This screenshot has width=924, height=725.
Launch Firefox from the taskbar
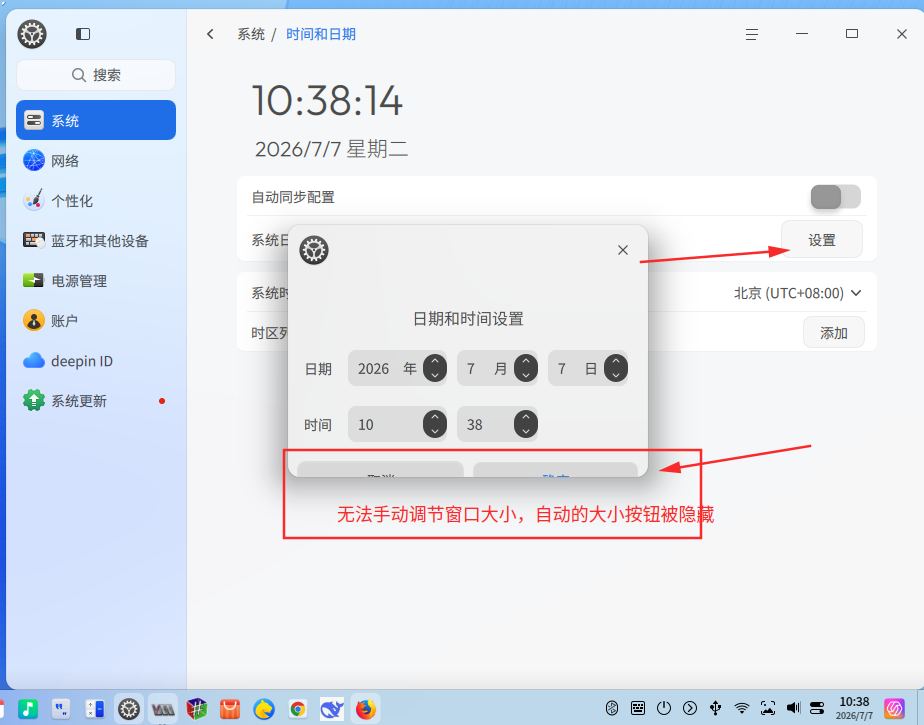click(365, 708)
